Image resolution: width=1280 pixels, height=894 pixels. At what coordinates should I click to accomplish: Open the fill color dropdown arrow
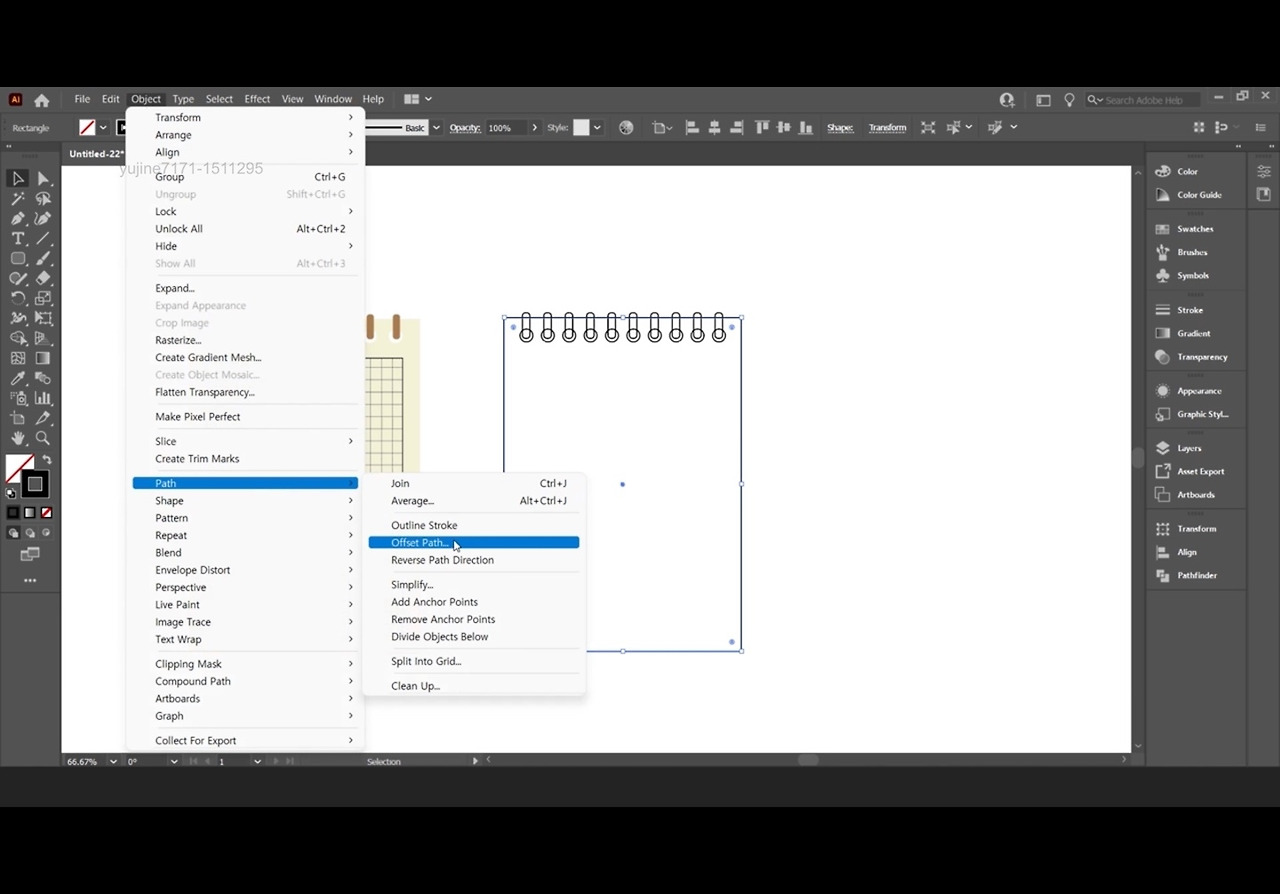[103, 128]
